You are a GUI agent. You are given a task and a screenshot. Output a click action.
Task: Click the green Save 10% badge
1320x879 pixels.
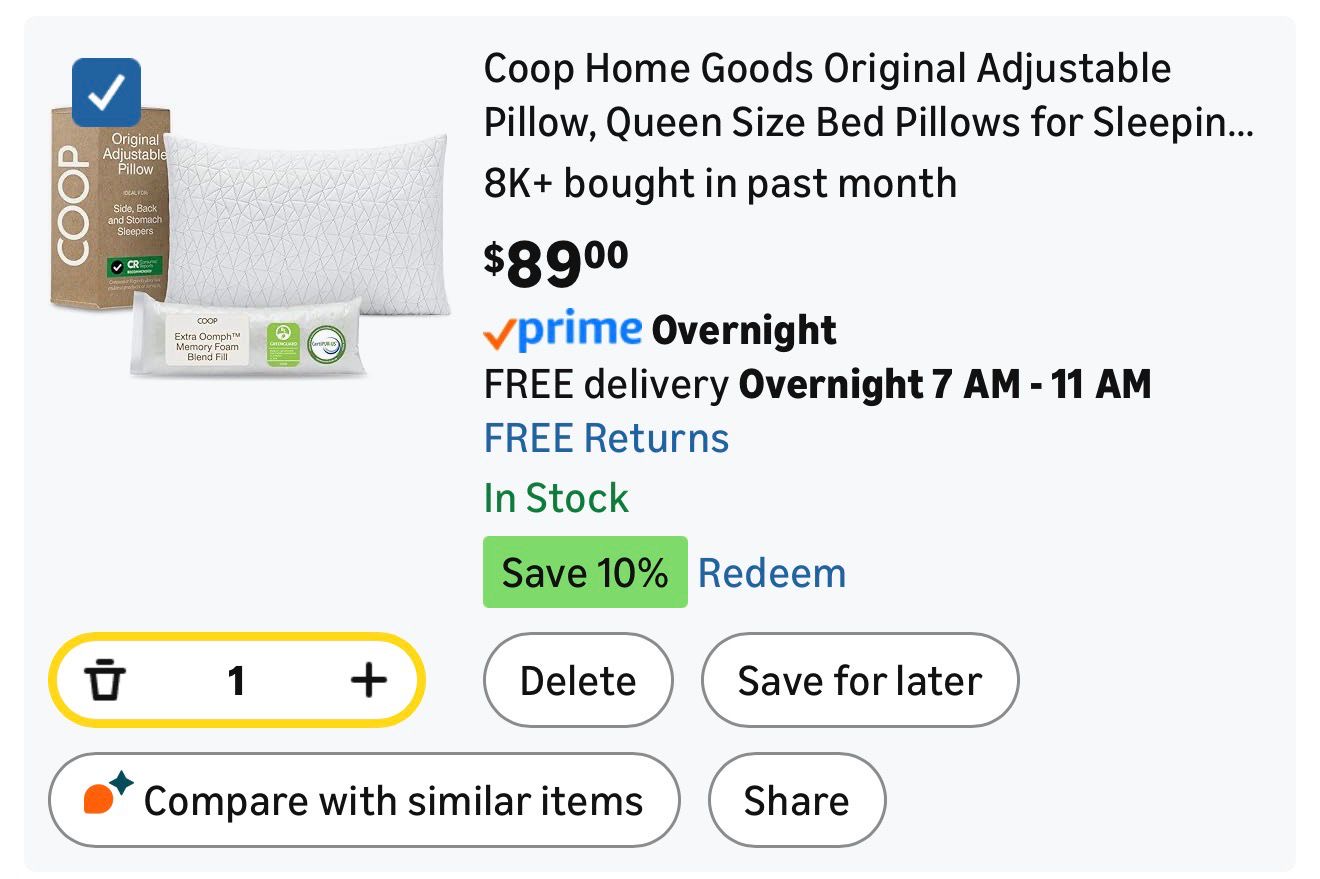585,573
